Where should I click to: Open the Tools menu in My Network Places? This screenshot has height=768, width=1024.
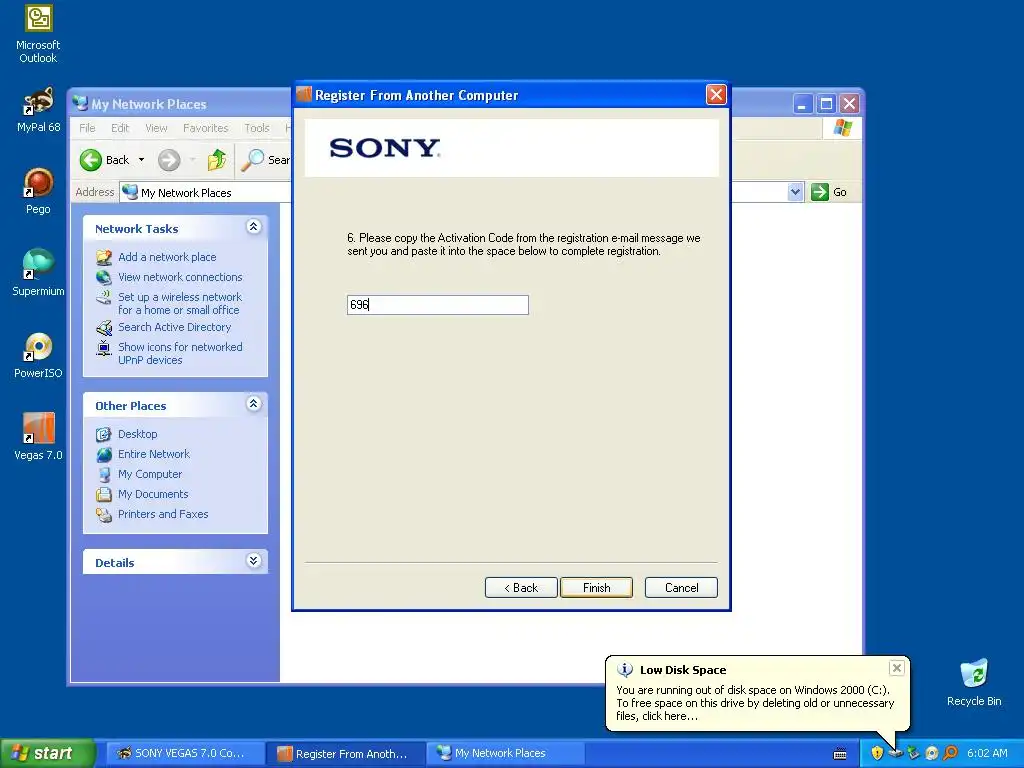pos(257,128)
